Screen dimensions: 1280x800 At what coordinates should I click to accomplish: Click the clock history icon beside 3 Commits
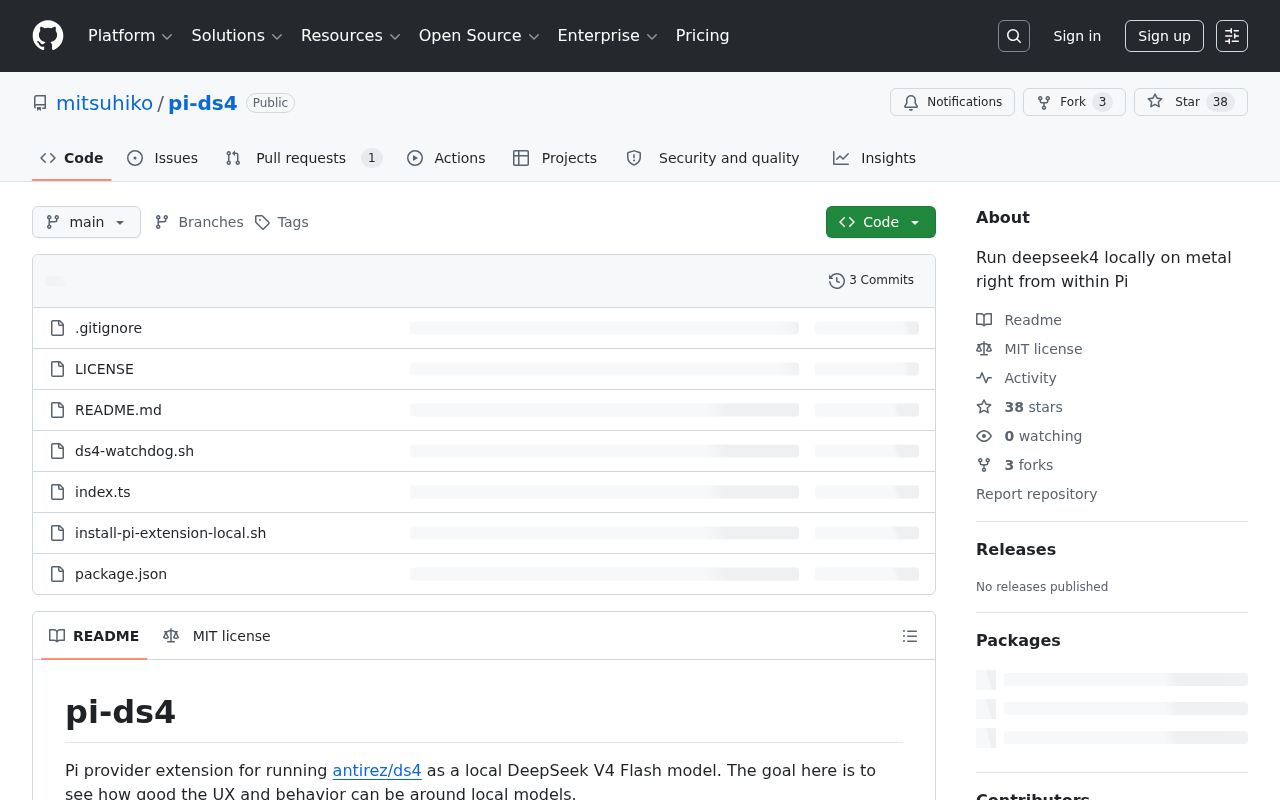tap(837, 281)
